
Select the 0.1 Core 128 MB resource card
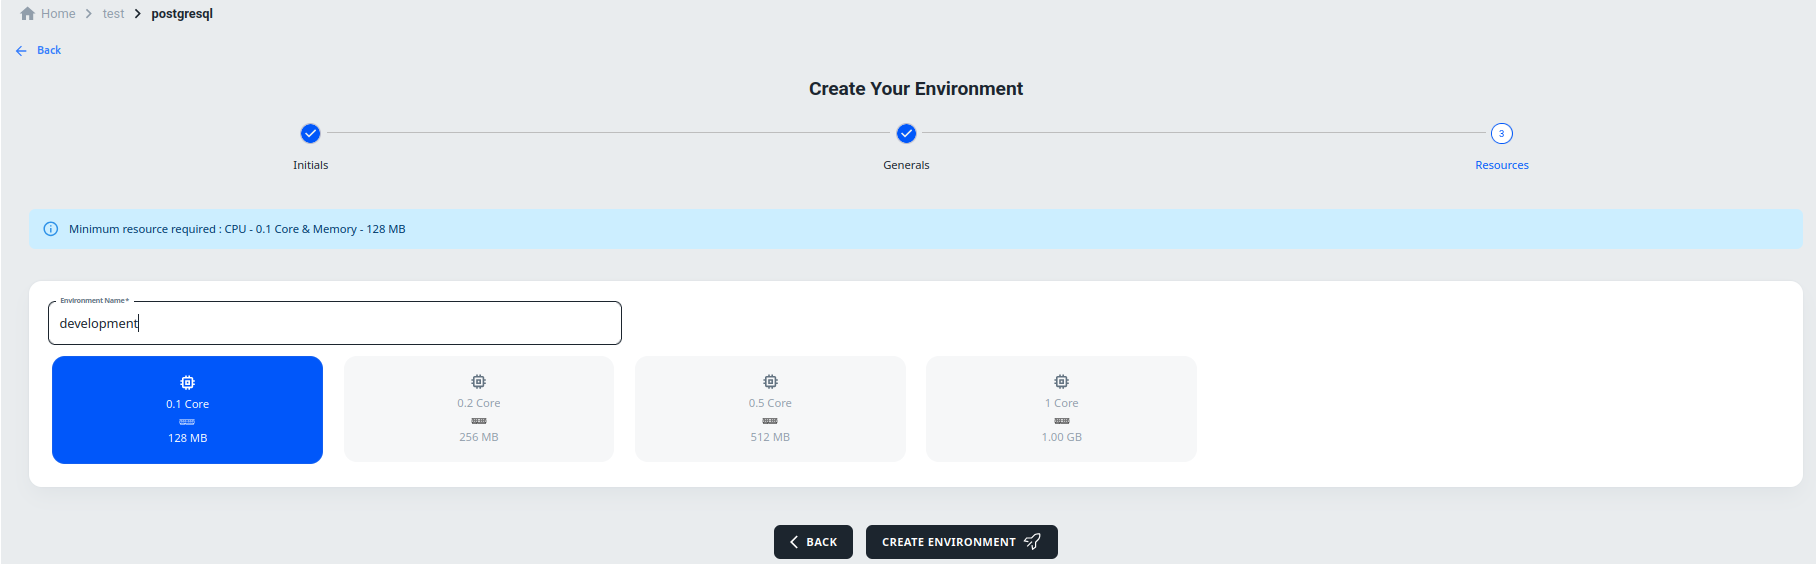tap(187, 410)
